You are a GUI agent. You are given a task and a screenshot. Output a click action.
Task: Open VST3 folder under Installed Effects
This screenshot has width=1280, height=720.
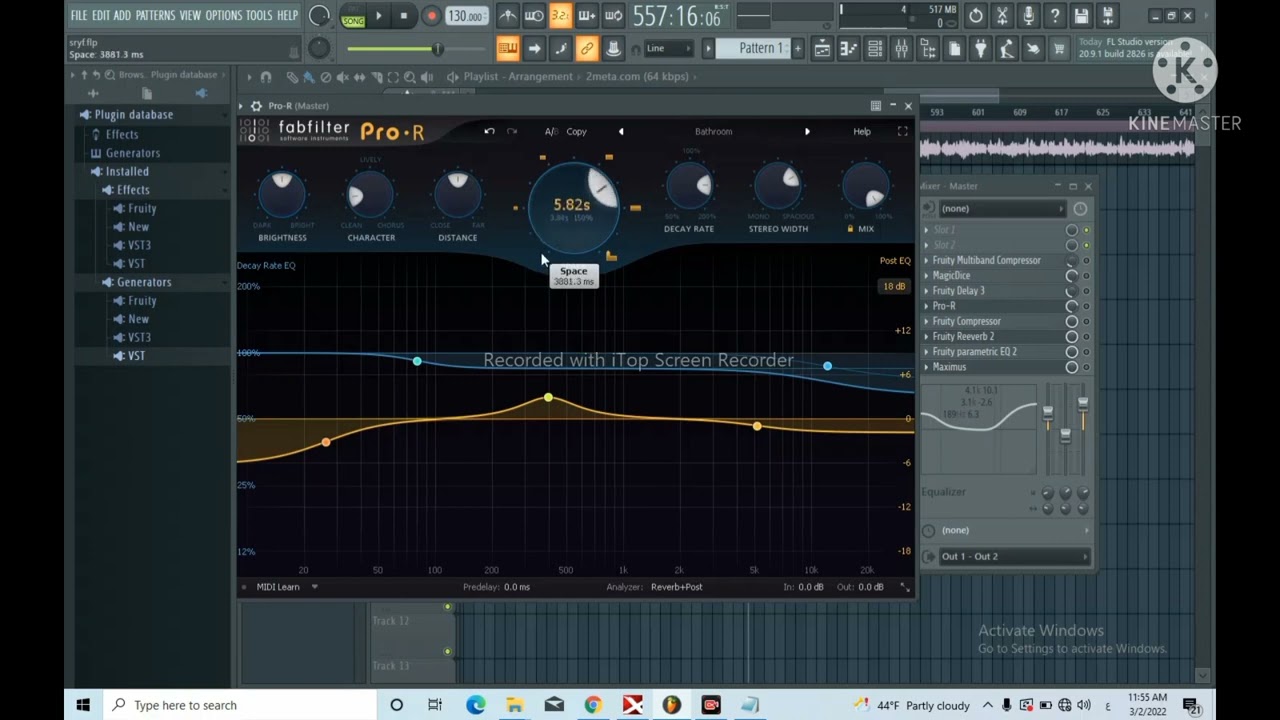(x=139, y=245)
